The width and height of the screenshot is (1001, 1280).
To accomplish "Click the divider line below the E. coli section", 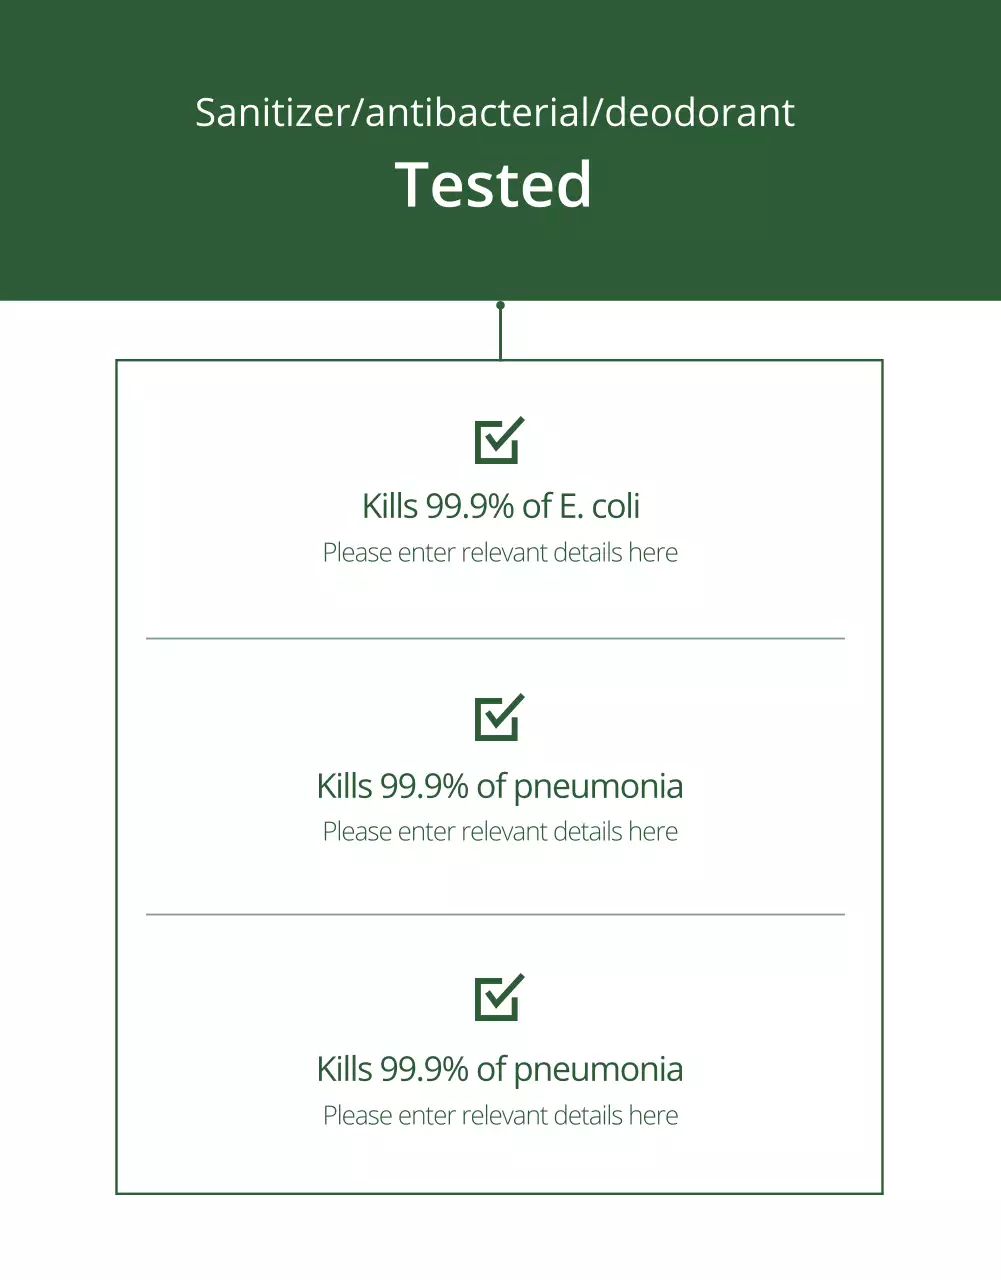I will pyautogui.click(x=495, y=638).
